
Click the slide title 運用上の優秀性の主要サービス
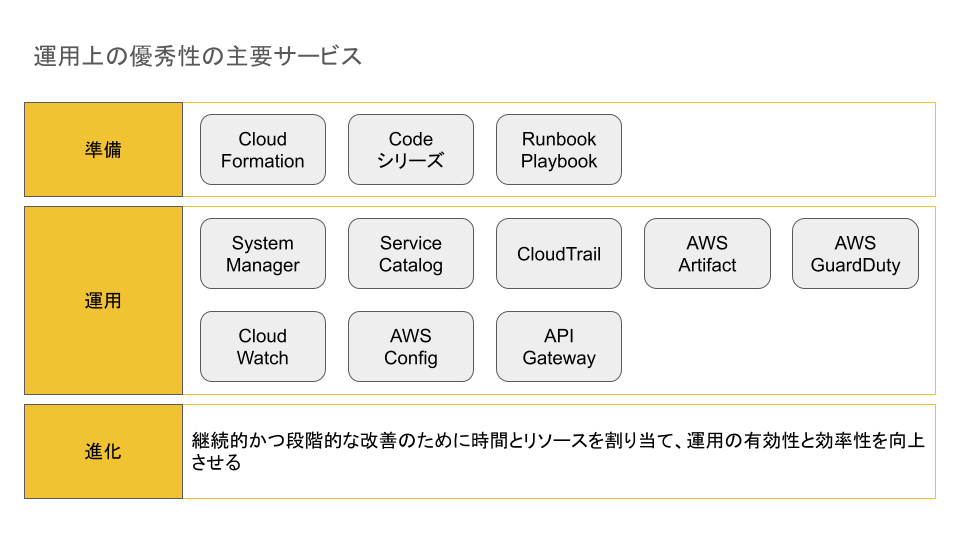click(x=198, y=56)
